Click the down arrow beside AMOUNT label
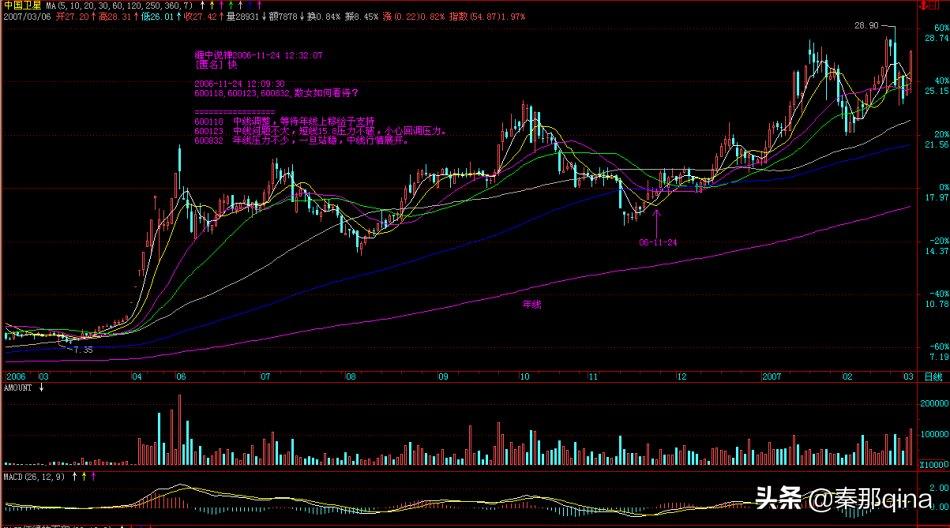Screen dimensions: 950x528 41,387
